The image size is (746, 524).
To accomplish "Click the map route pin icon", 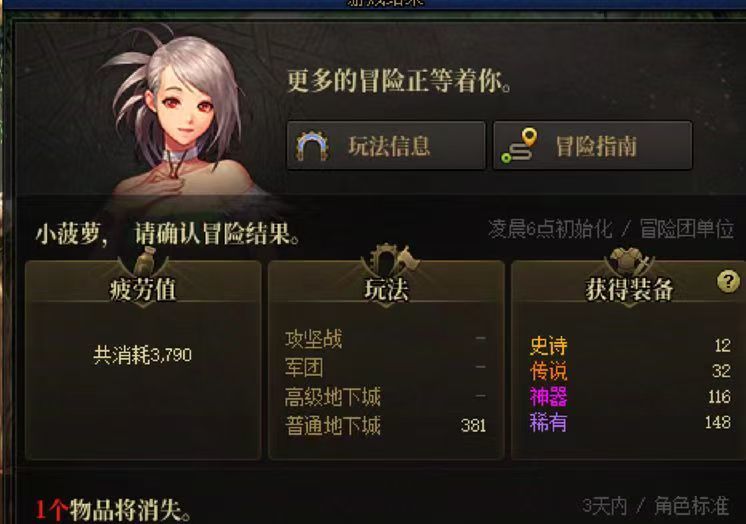I will point(519,146).
